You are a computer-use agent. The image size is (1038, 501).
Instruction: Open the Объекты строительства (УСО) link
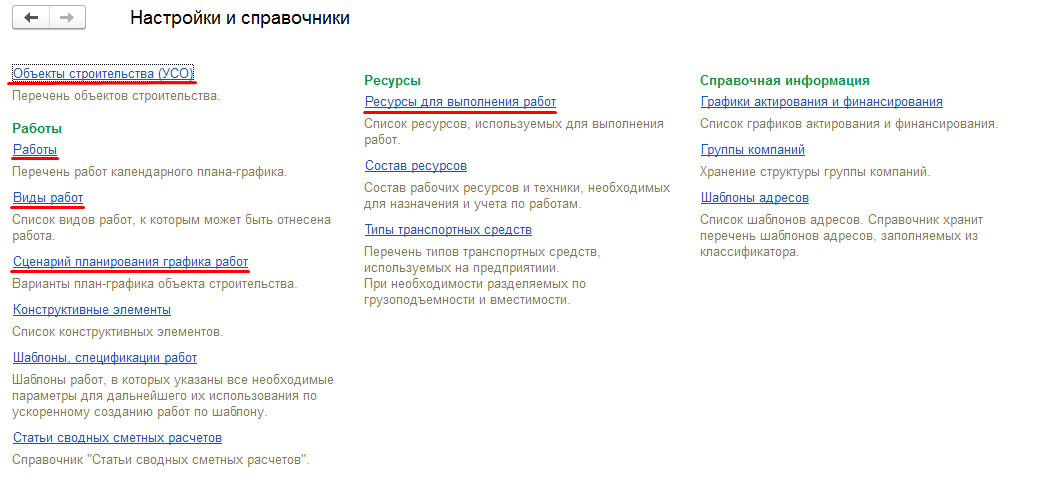coord(102,74)
